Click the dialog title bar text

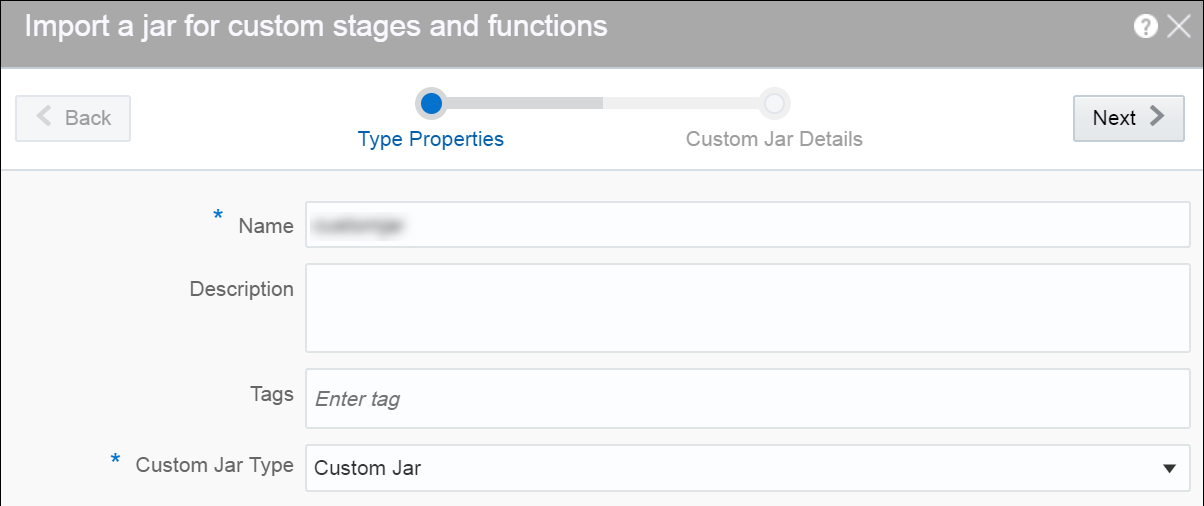[x=316, y=26]
